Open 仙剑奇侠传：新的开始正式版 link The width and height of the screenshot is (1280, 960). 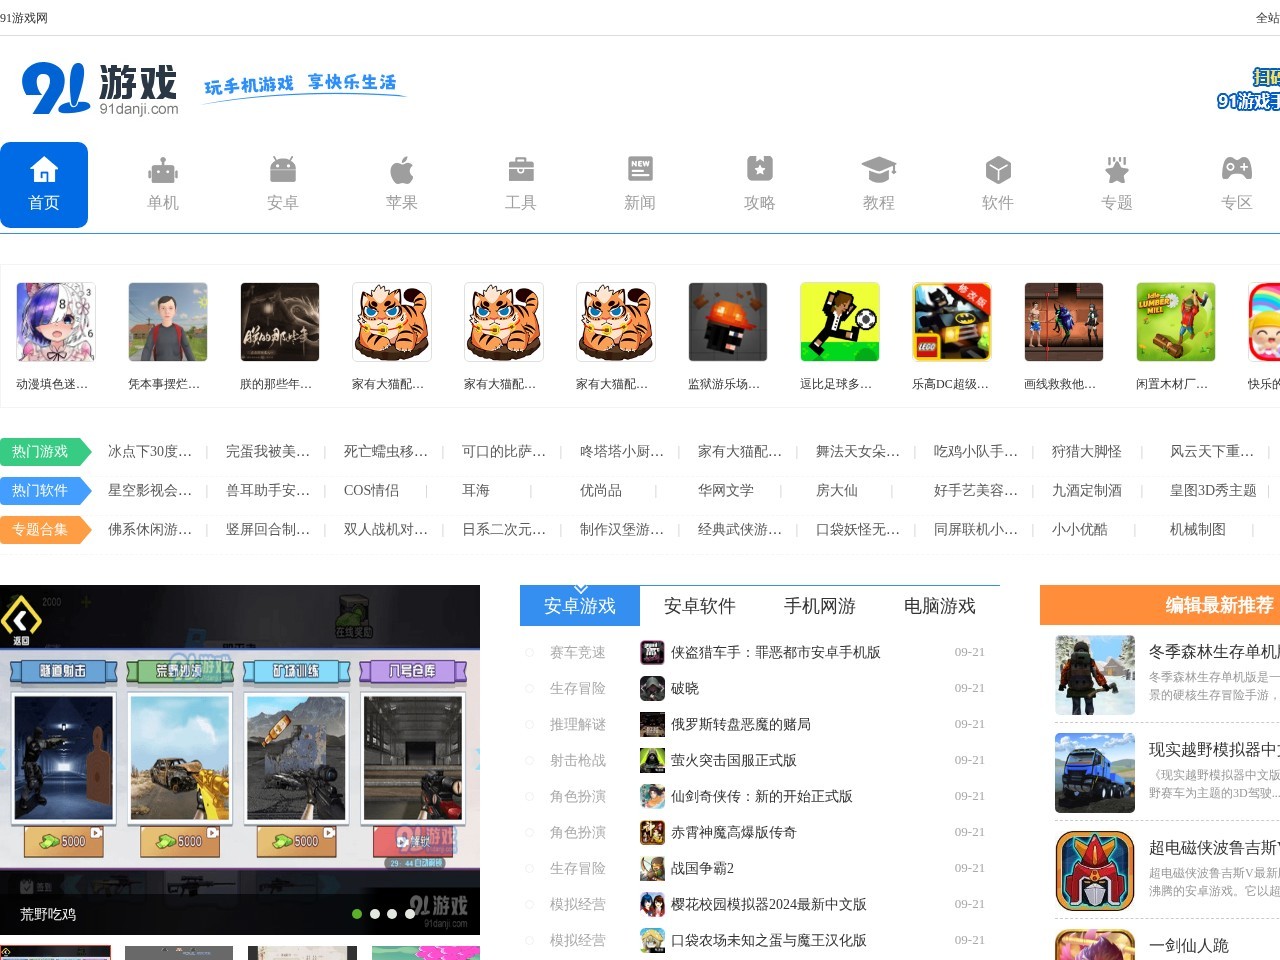point(762,796)
